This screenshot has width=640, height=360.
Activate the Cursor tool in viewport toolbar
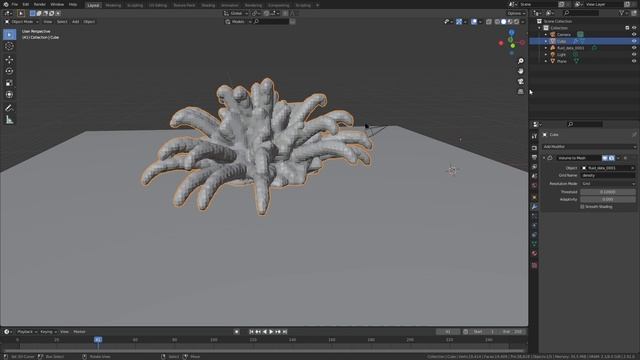[x=9, y=46]
